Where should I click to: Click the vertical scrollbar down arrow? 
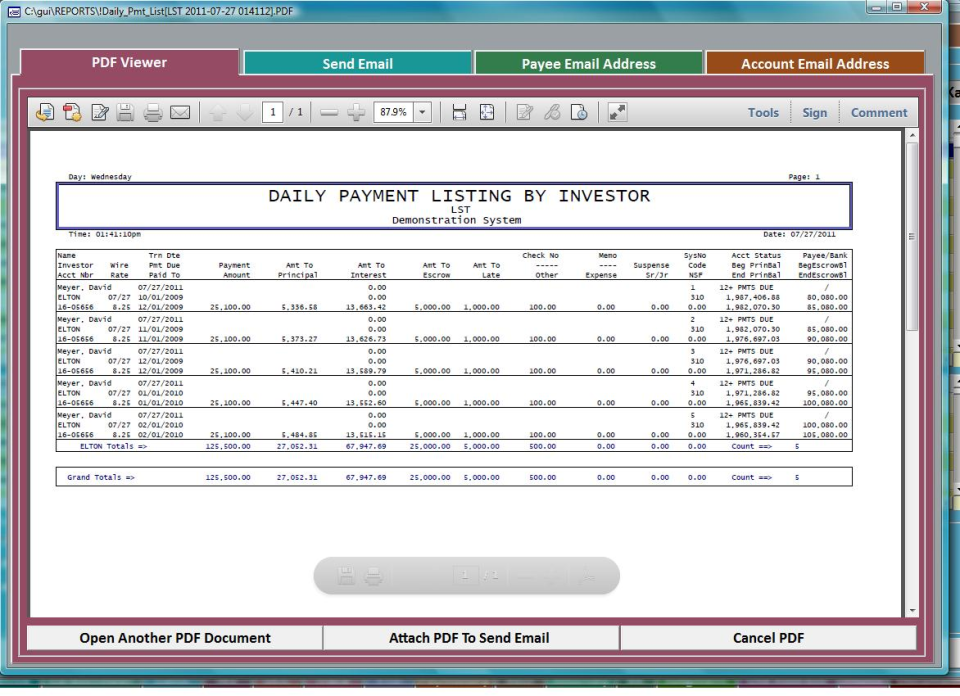[x=912, y=610]
